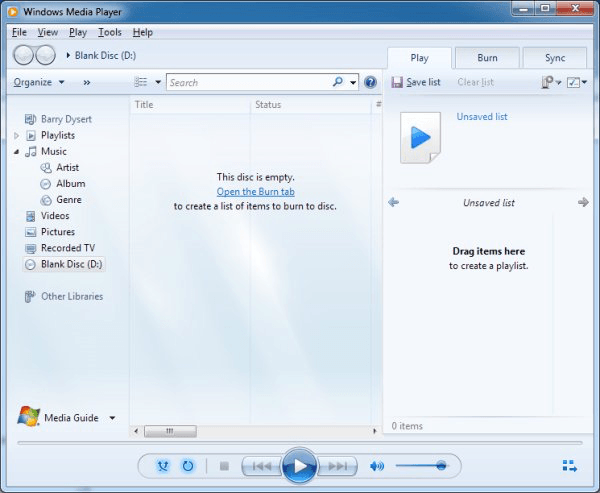Start playback with the Play button
This screenshot has height=493, width=600.
click(300, 466)
